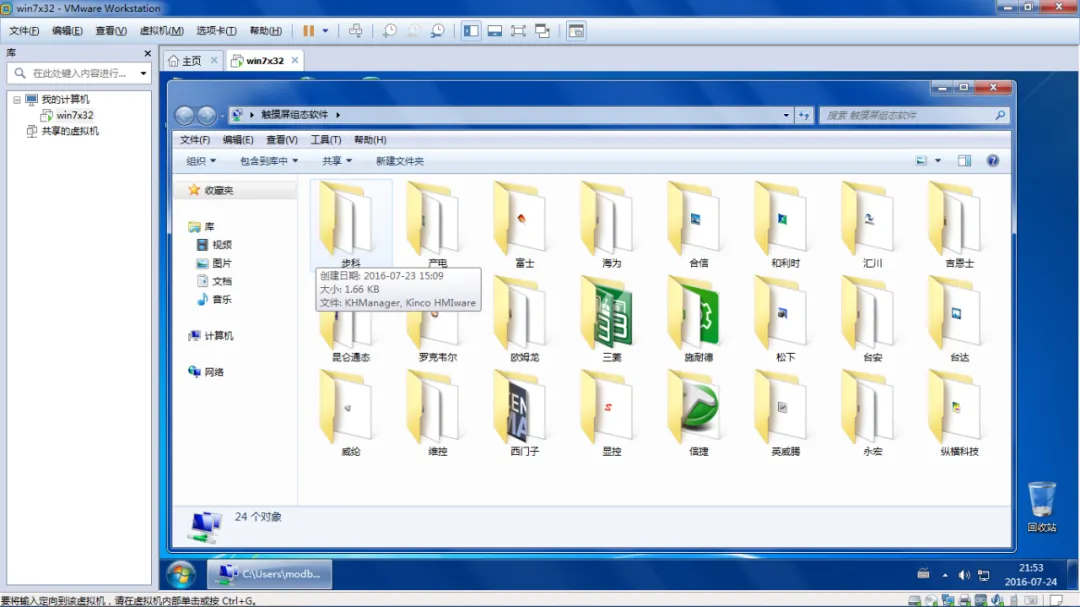
Task: Click the volume icon in system tray
Action: (964, 575)
